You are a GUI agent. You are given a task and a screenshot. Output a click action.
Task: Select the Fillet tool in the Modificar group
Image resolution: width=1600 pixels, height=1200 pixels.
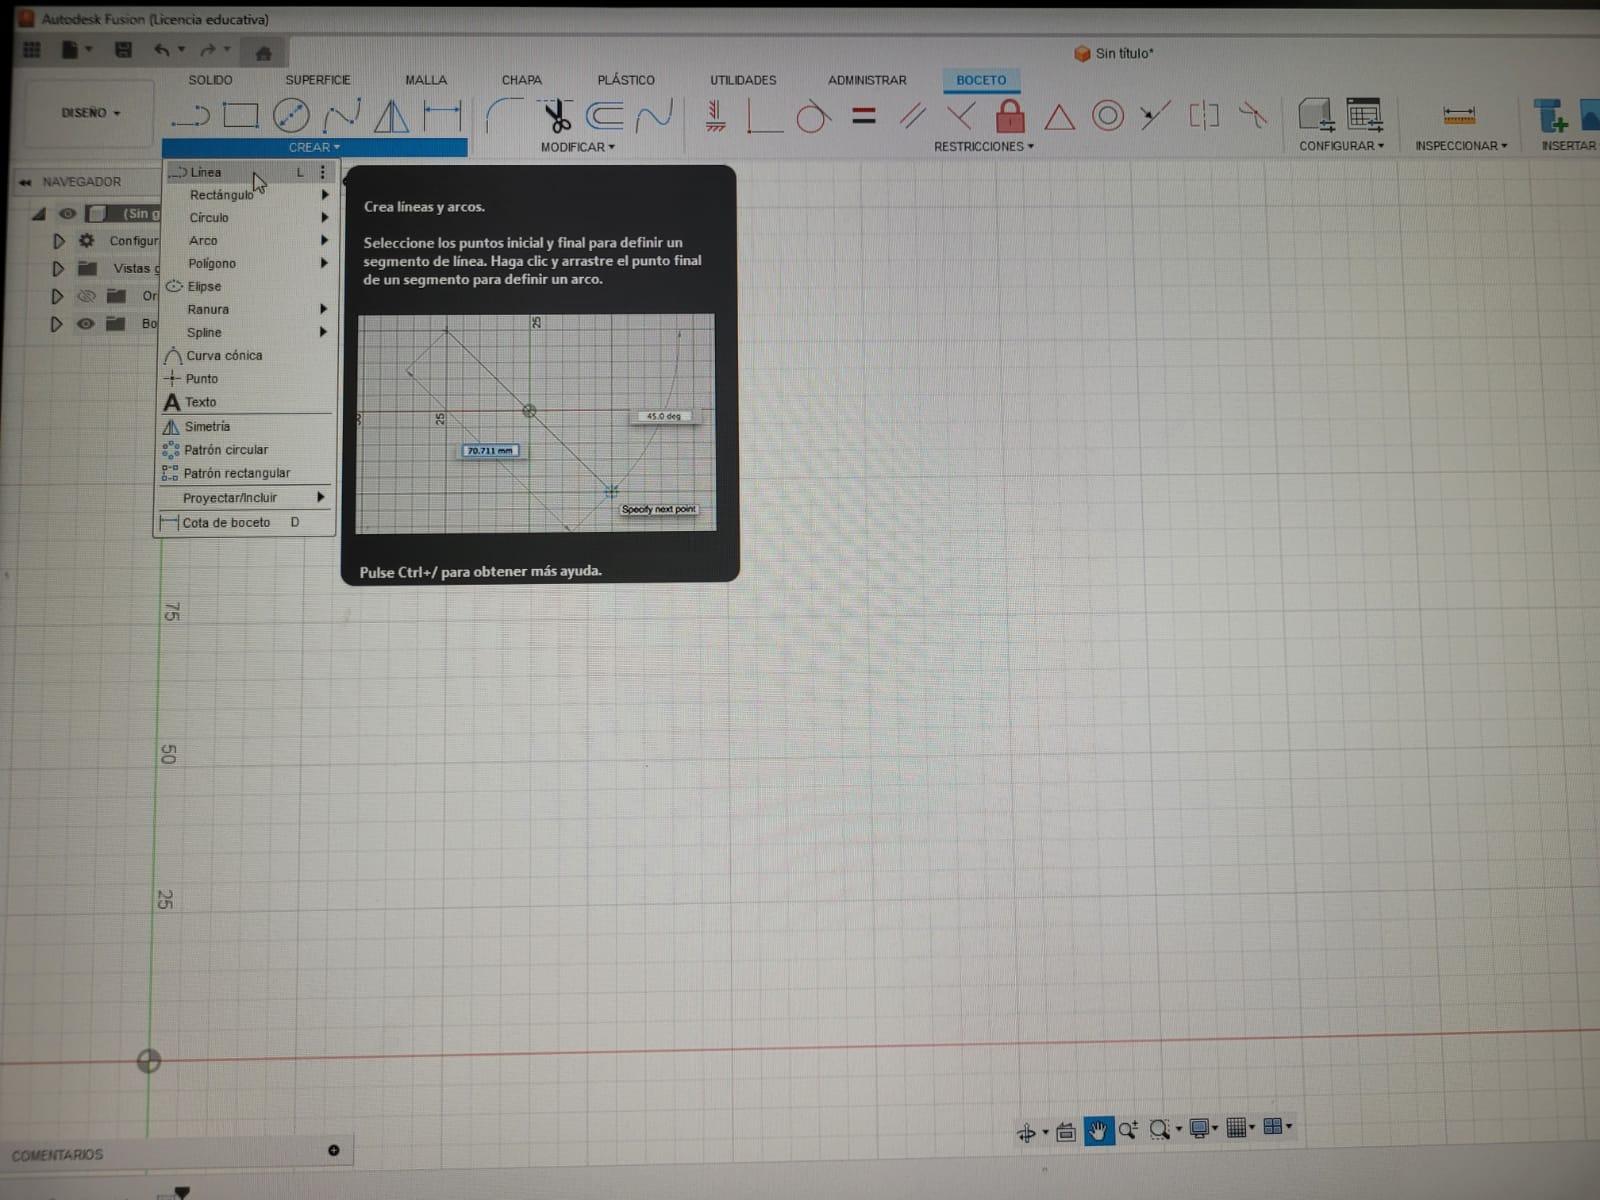tap(505, 116)
